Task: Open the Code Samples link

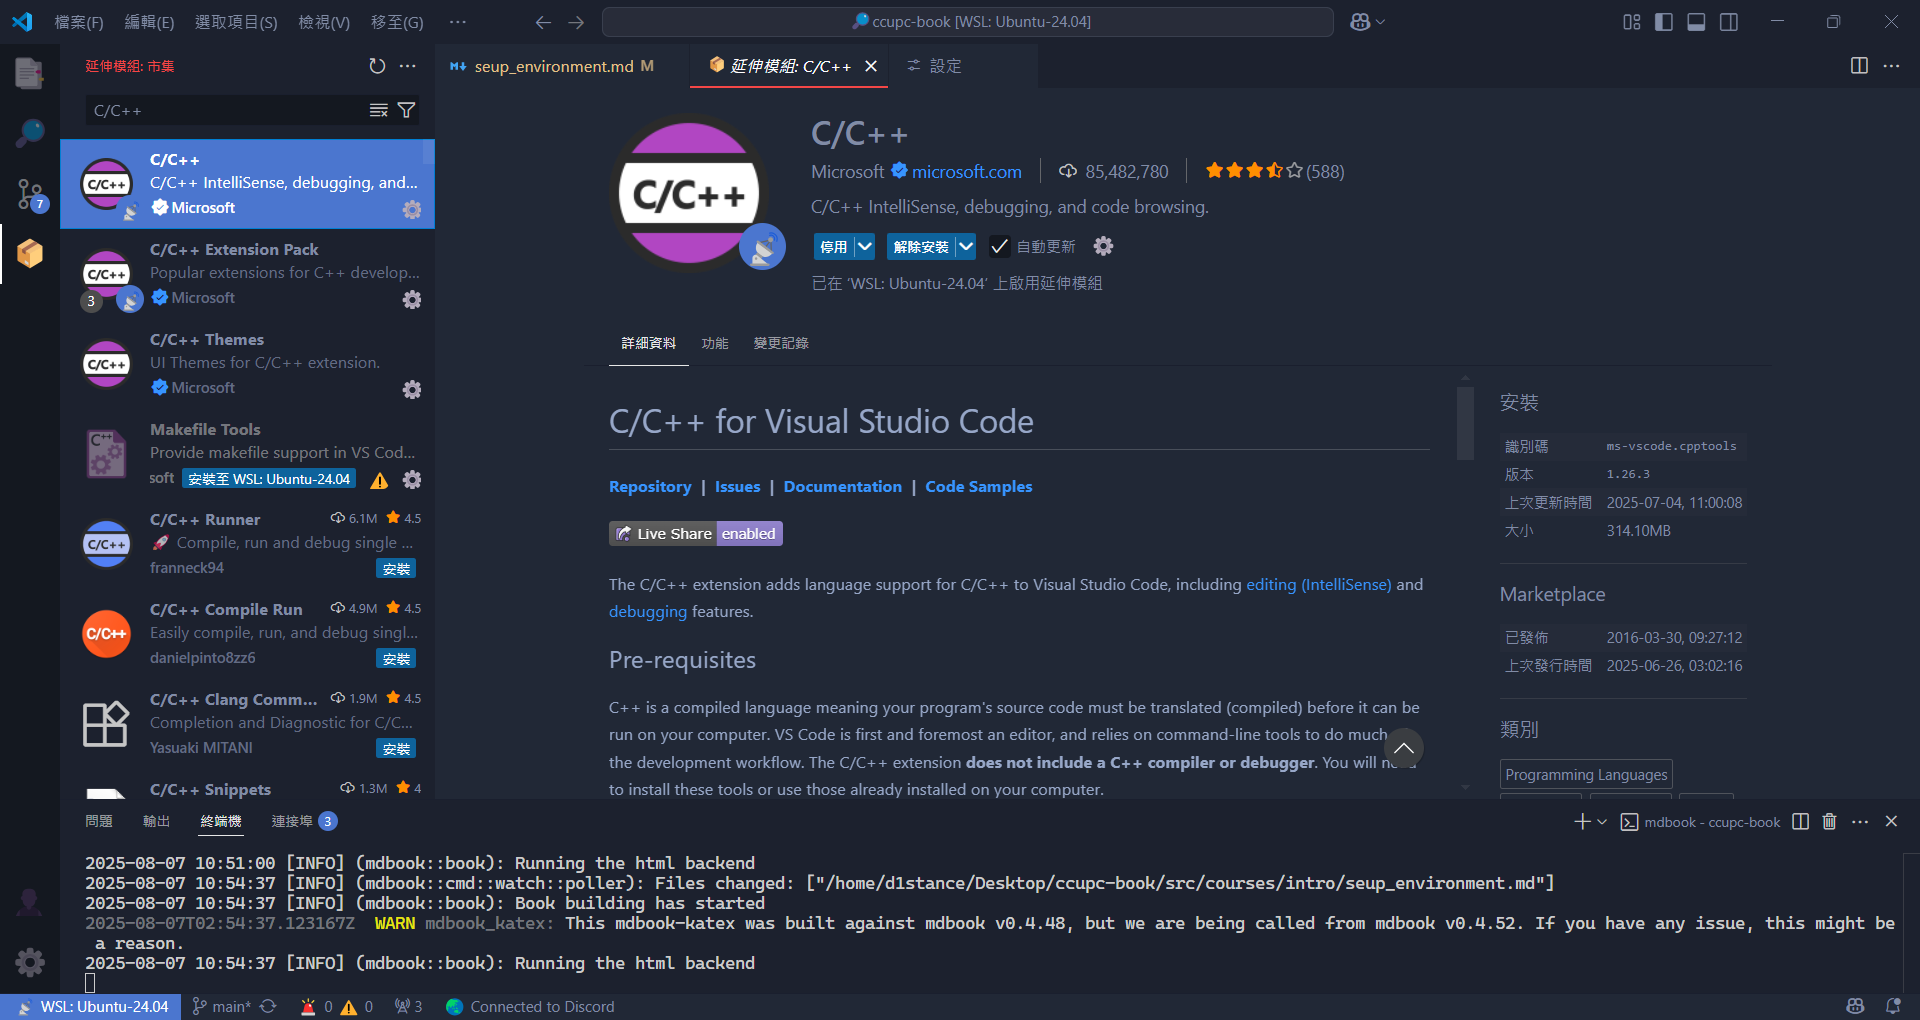Action: click(979, 487)
